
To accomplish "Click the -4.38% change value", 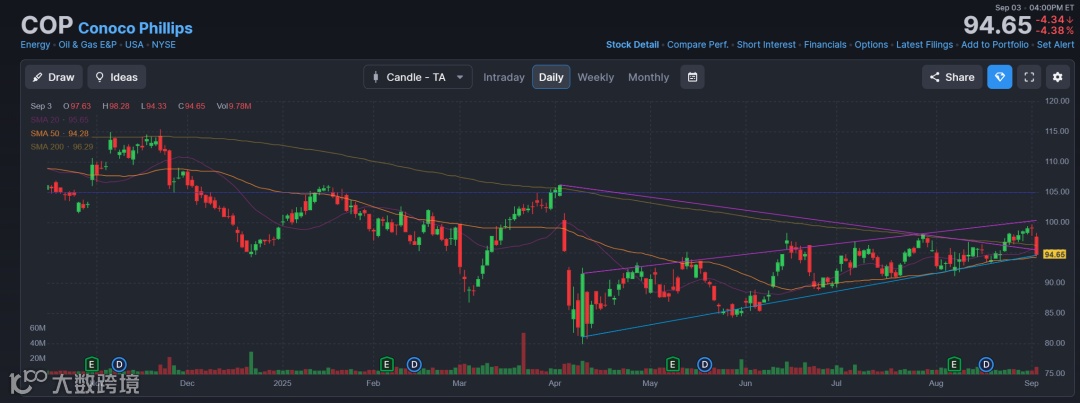I will (1055, 31).
